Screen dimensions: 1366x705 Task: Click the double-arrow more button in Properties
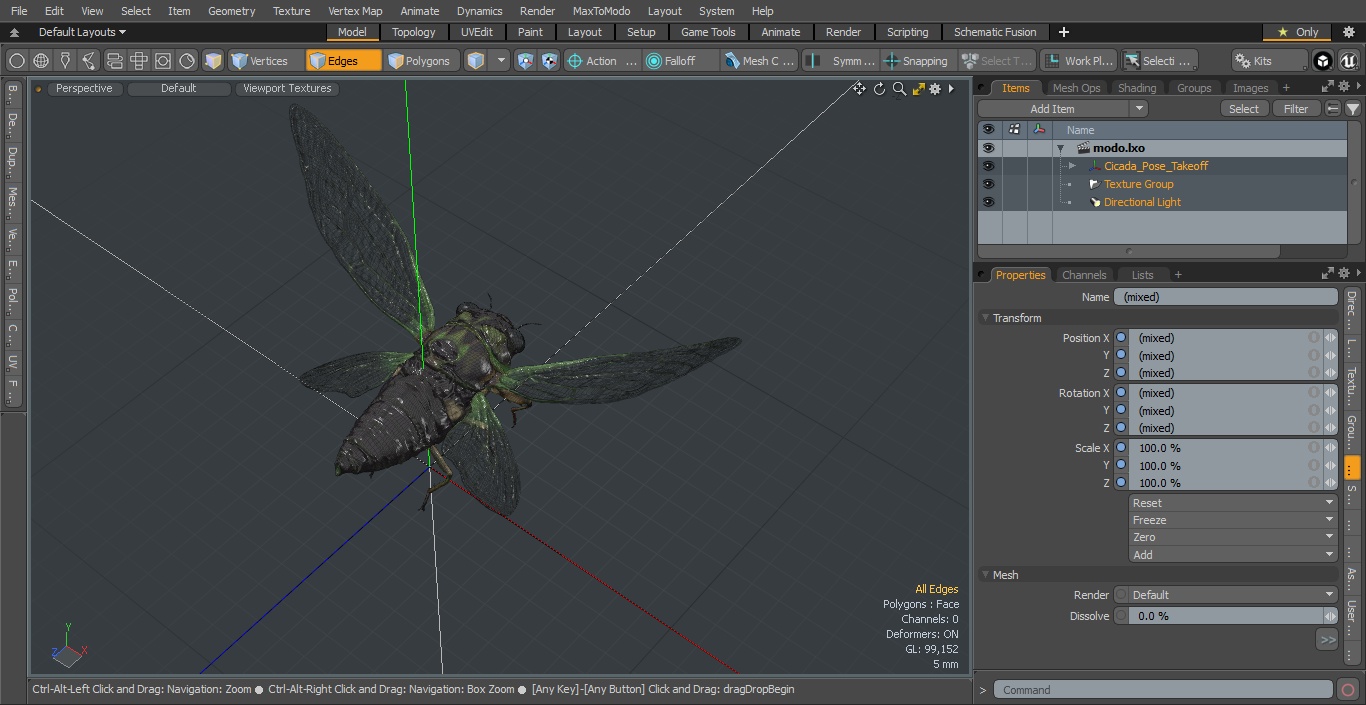pos(1327,639)
